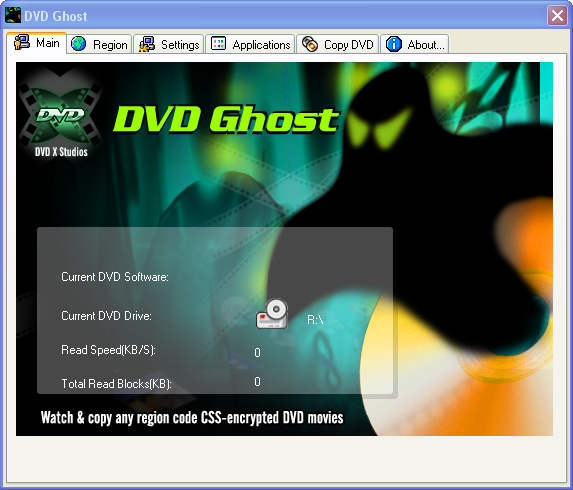Click the R:\ drive letter label
Screen dimensions: 573x490
point(315,320)
